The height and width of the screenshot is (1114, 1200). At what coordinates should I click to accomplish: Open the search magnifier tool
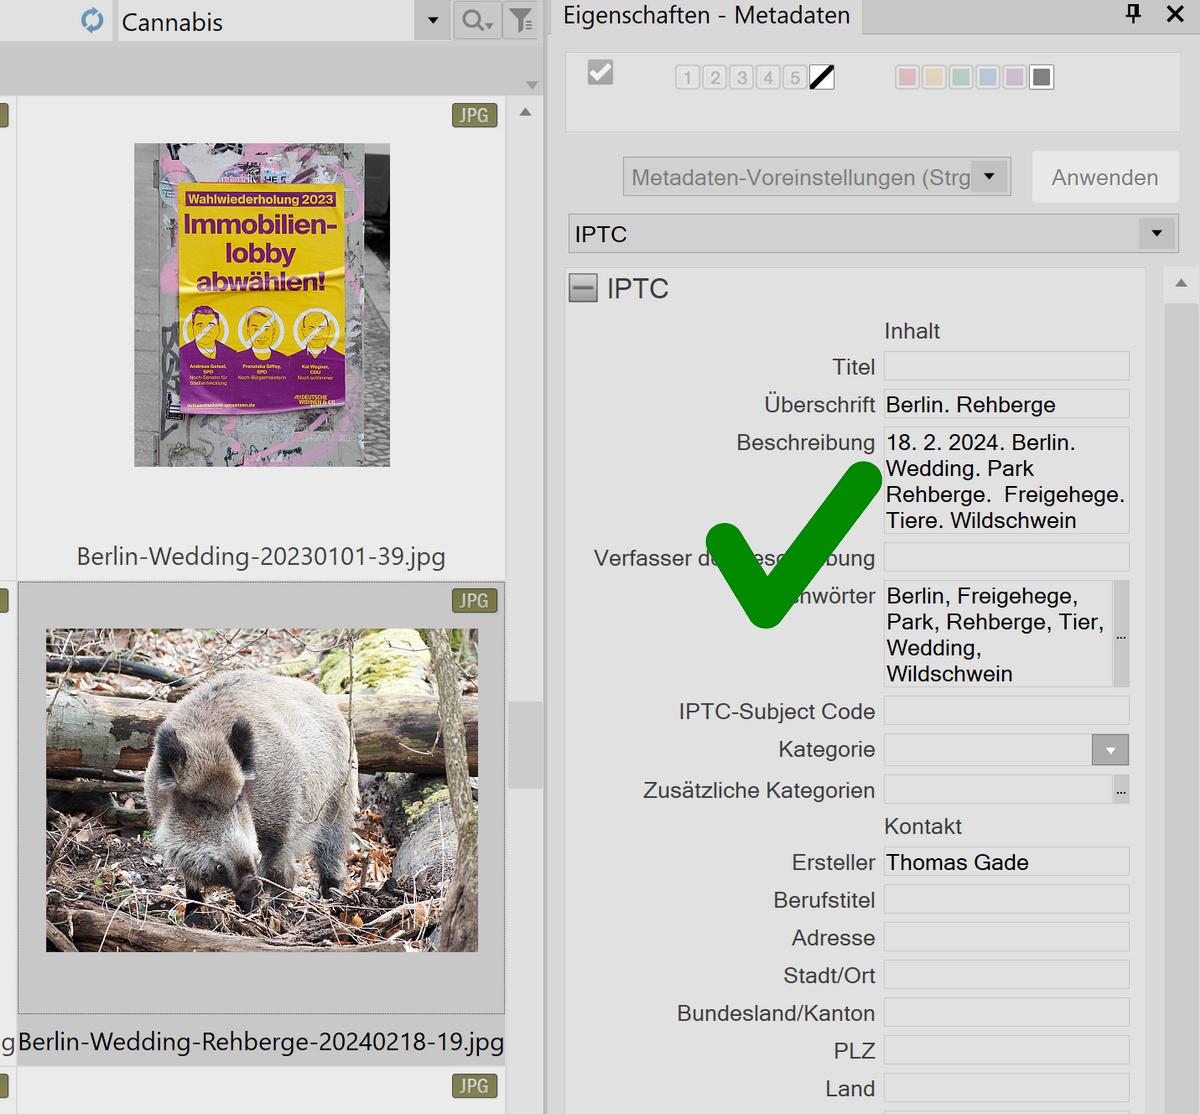click(x=477, y=20)
